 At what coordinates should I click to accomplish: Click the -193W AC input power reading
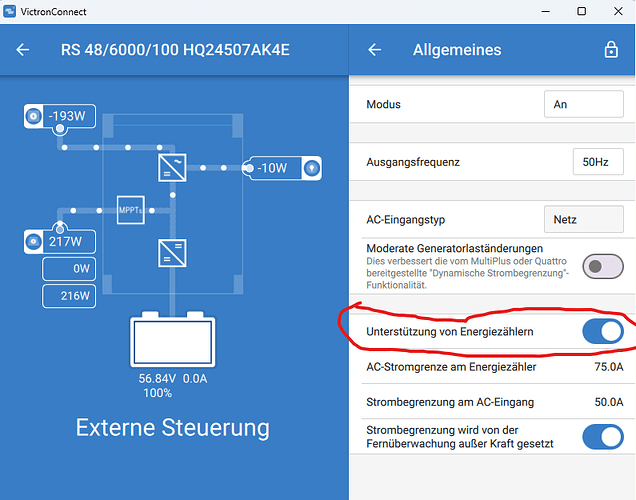pyautogui.click(x=67, y=116)
